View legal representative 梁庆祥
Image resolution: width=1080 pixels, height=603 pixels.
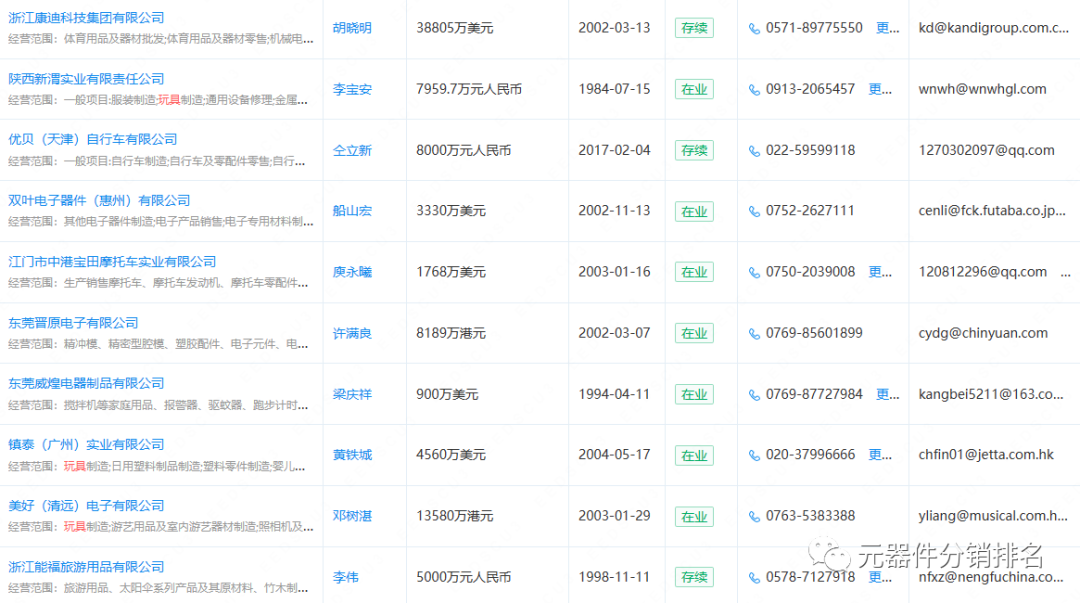[352, 394]
